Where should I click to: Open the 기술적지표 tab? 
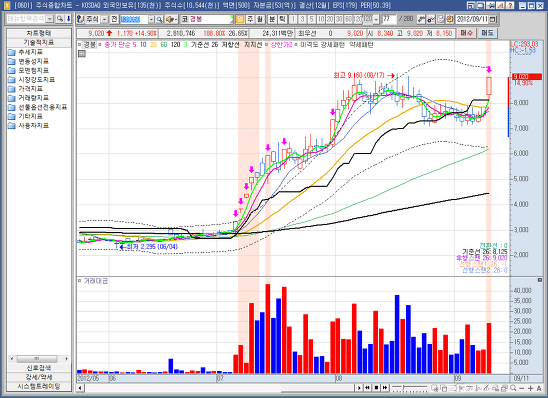[x=39, y=42]
